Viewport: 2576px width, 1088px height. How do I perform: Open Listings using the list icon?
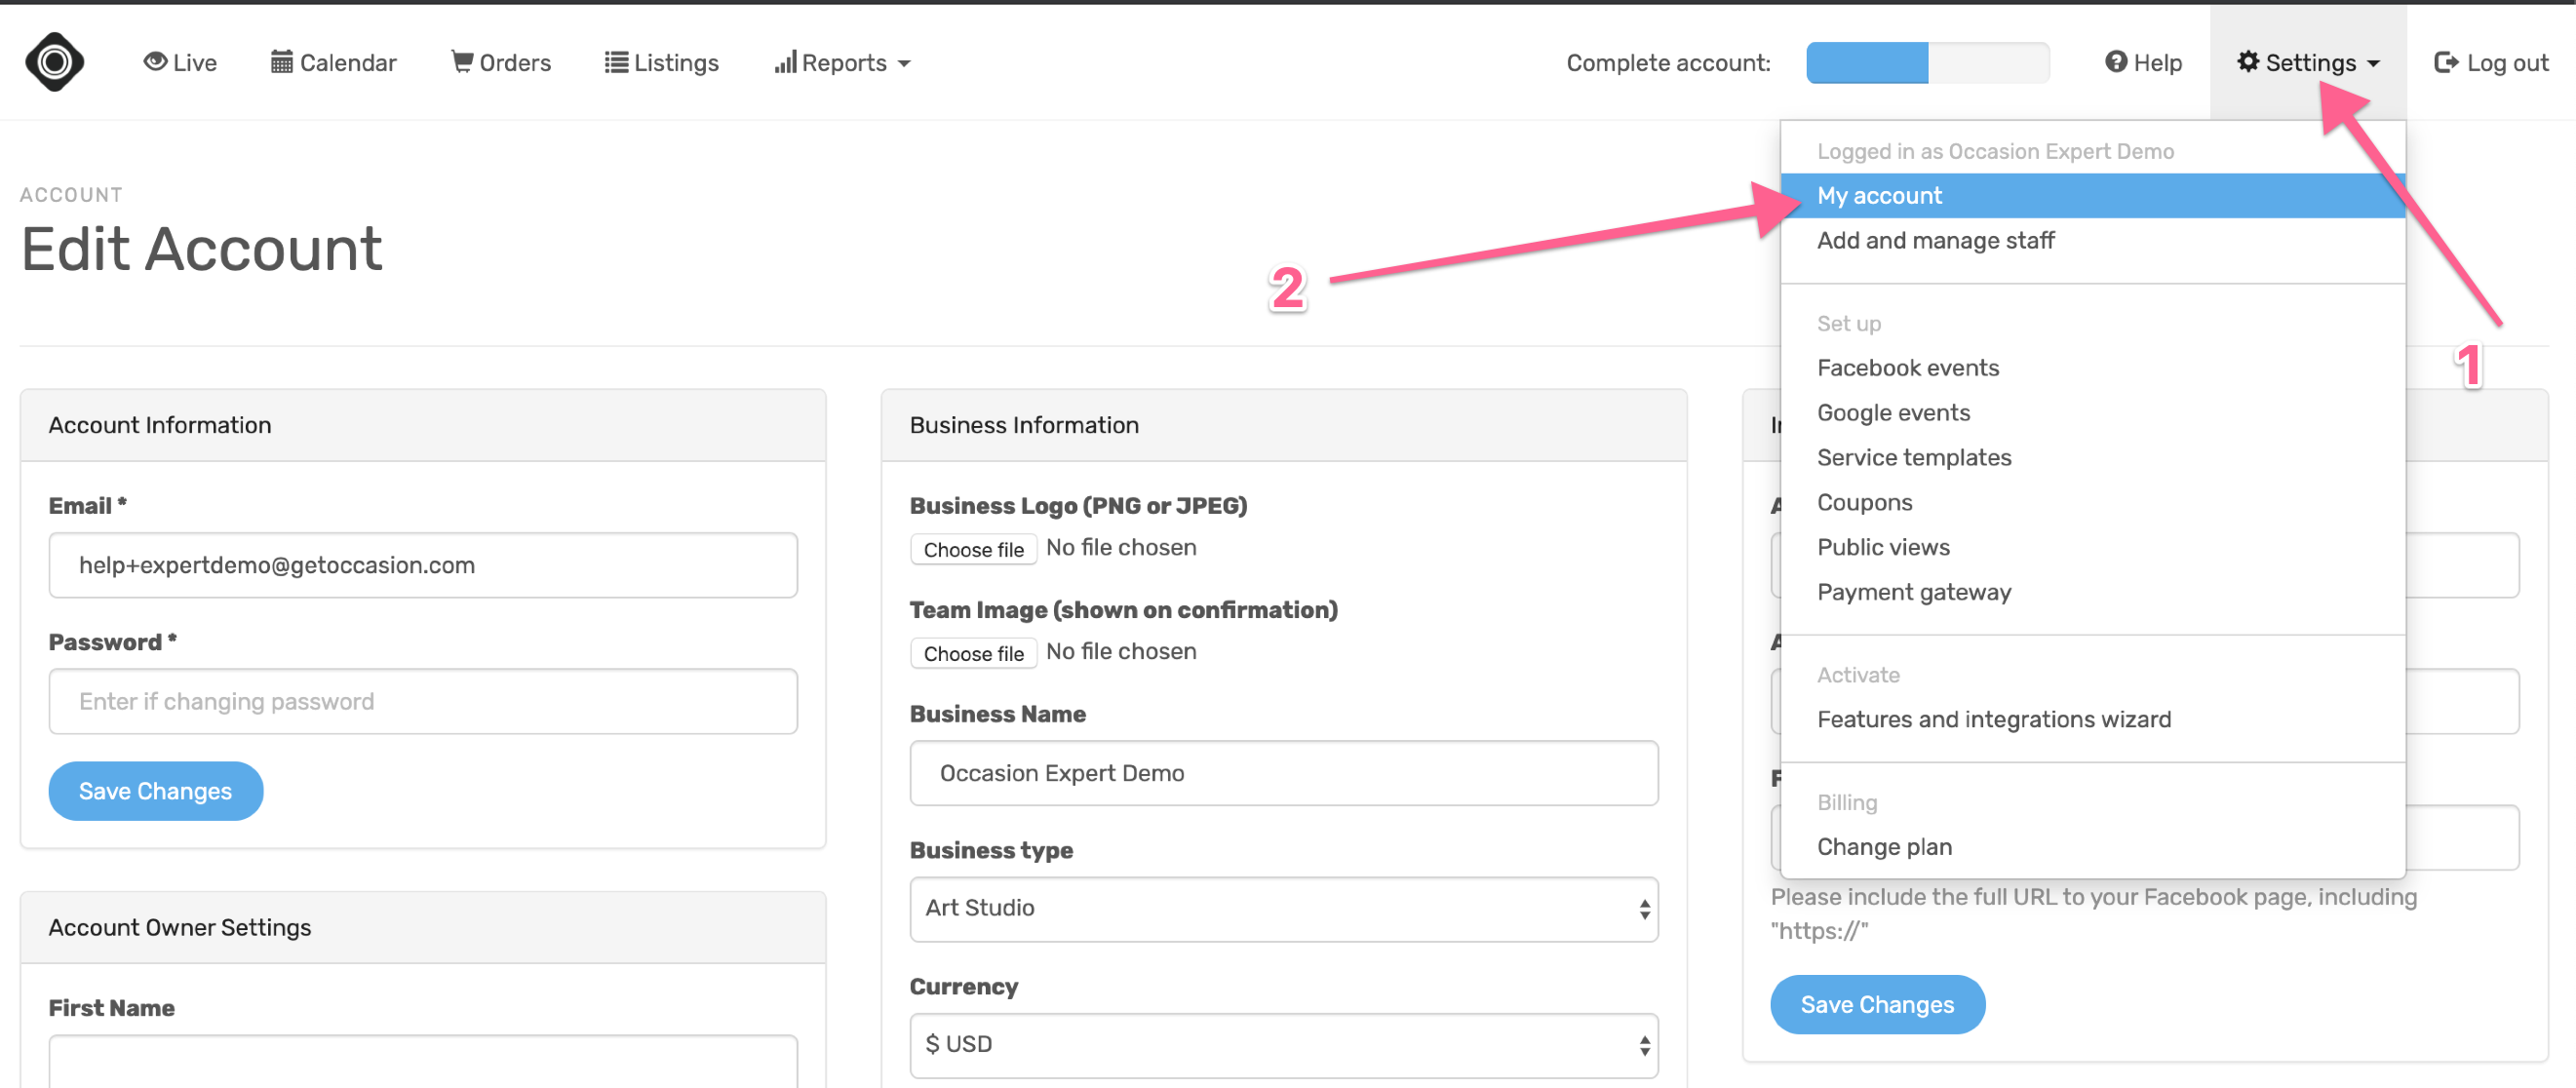click(617, 61)
